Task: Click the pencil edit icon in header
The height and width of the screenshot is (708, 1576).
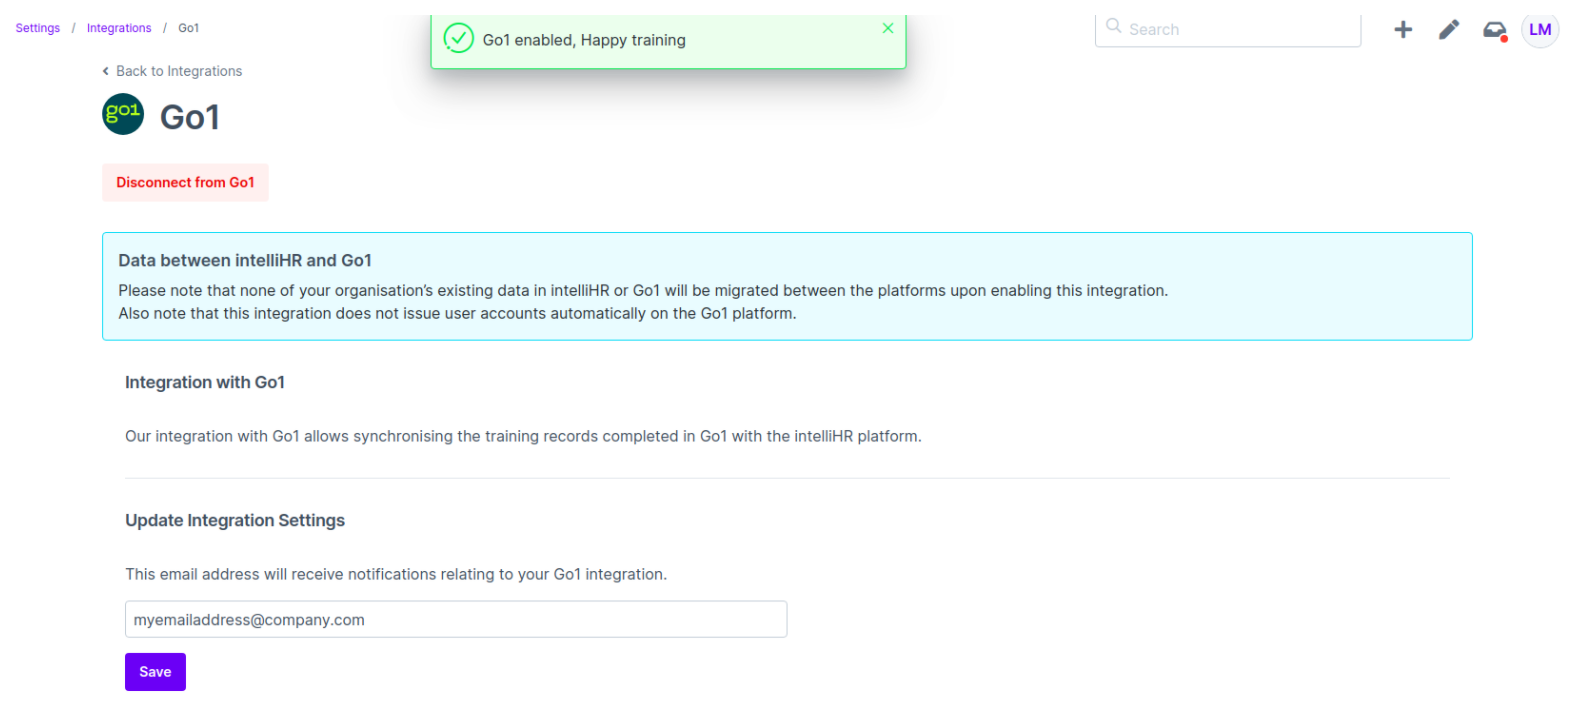Action: coord(1448,30)
